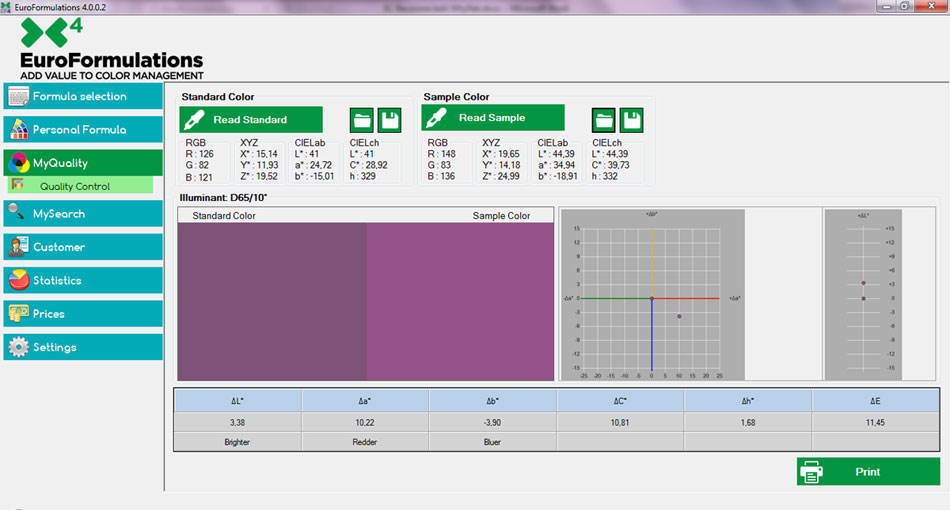Select the Δh* value 1,68
Screen dimensions: 950x510
tap(748, 422)
